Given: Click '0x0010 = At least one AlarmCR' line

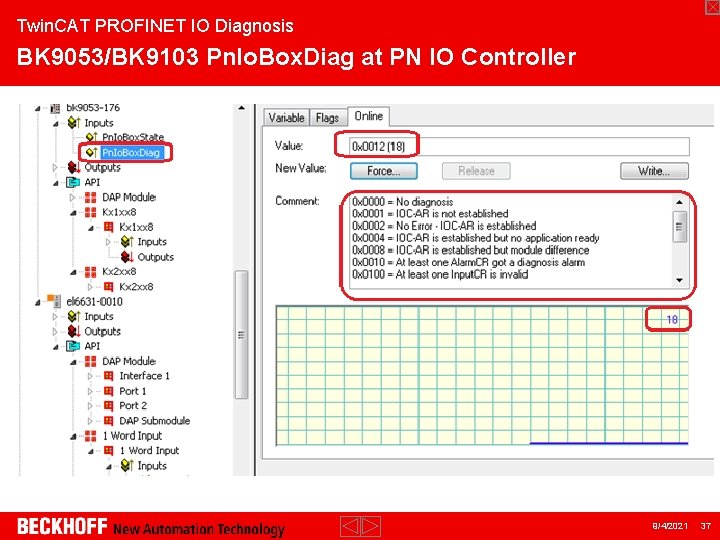Looking at the screenshot, I should click(468, 262).
